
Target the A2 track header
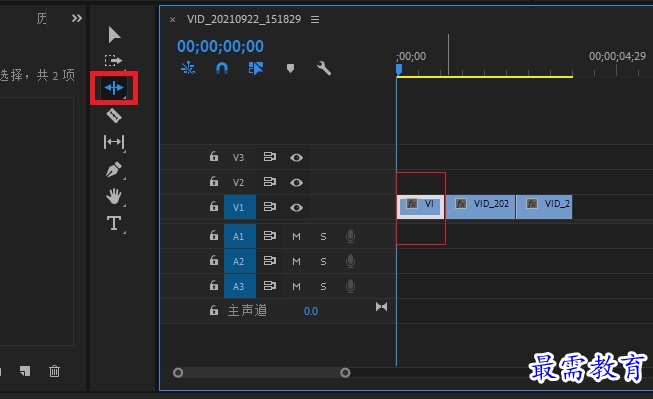tap(239, 261)
